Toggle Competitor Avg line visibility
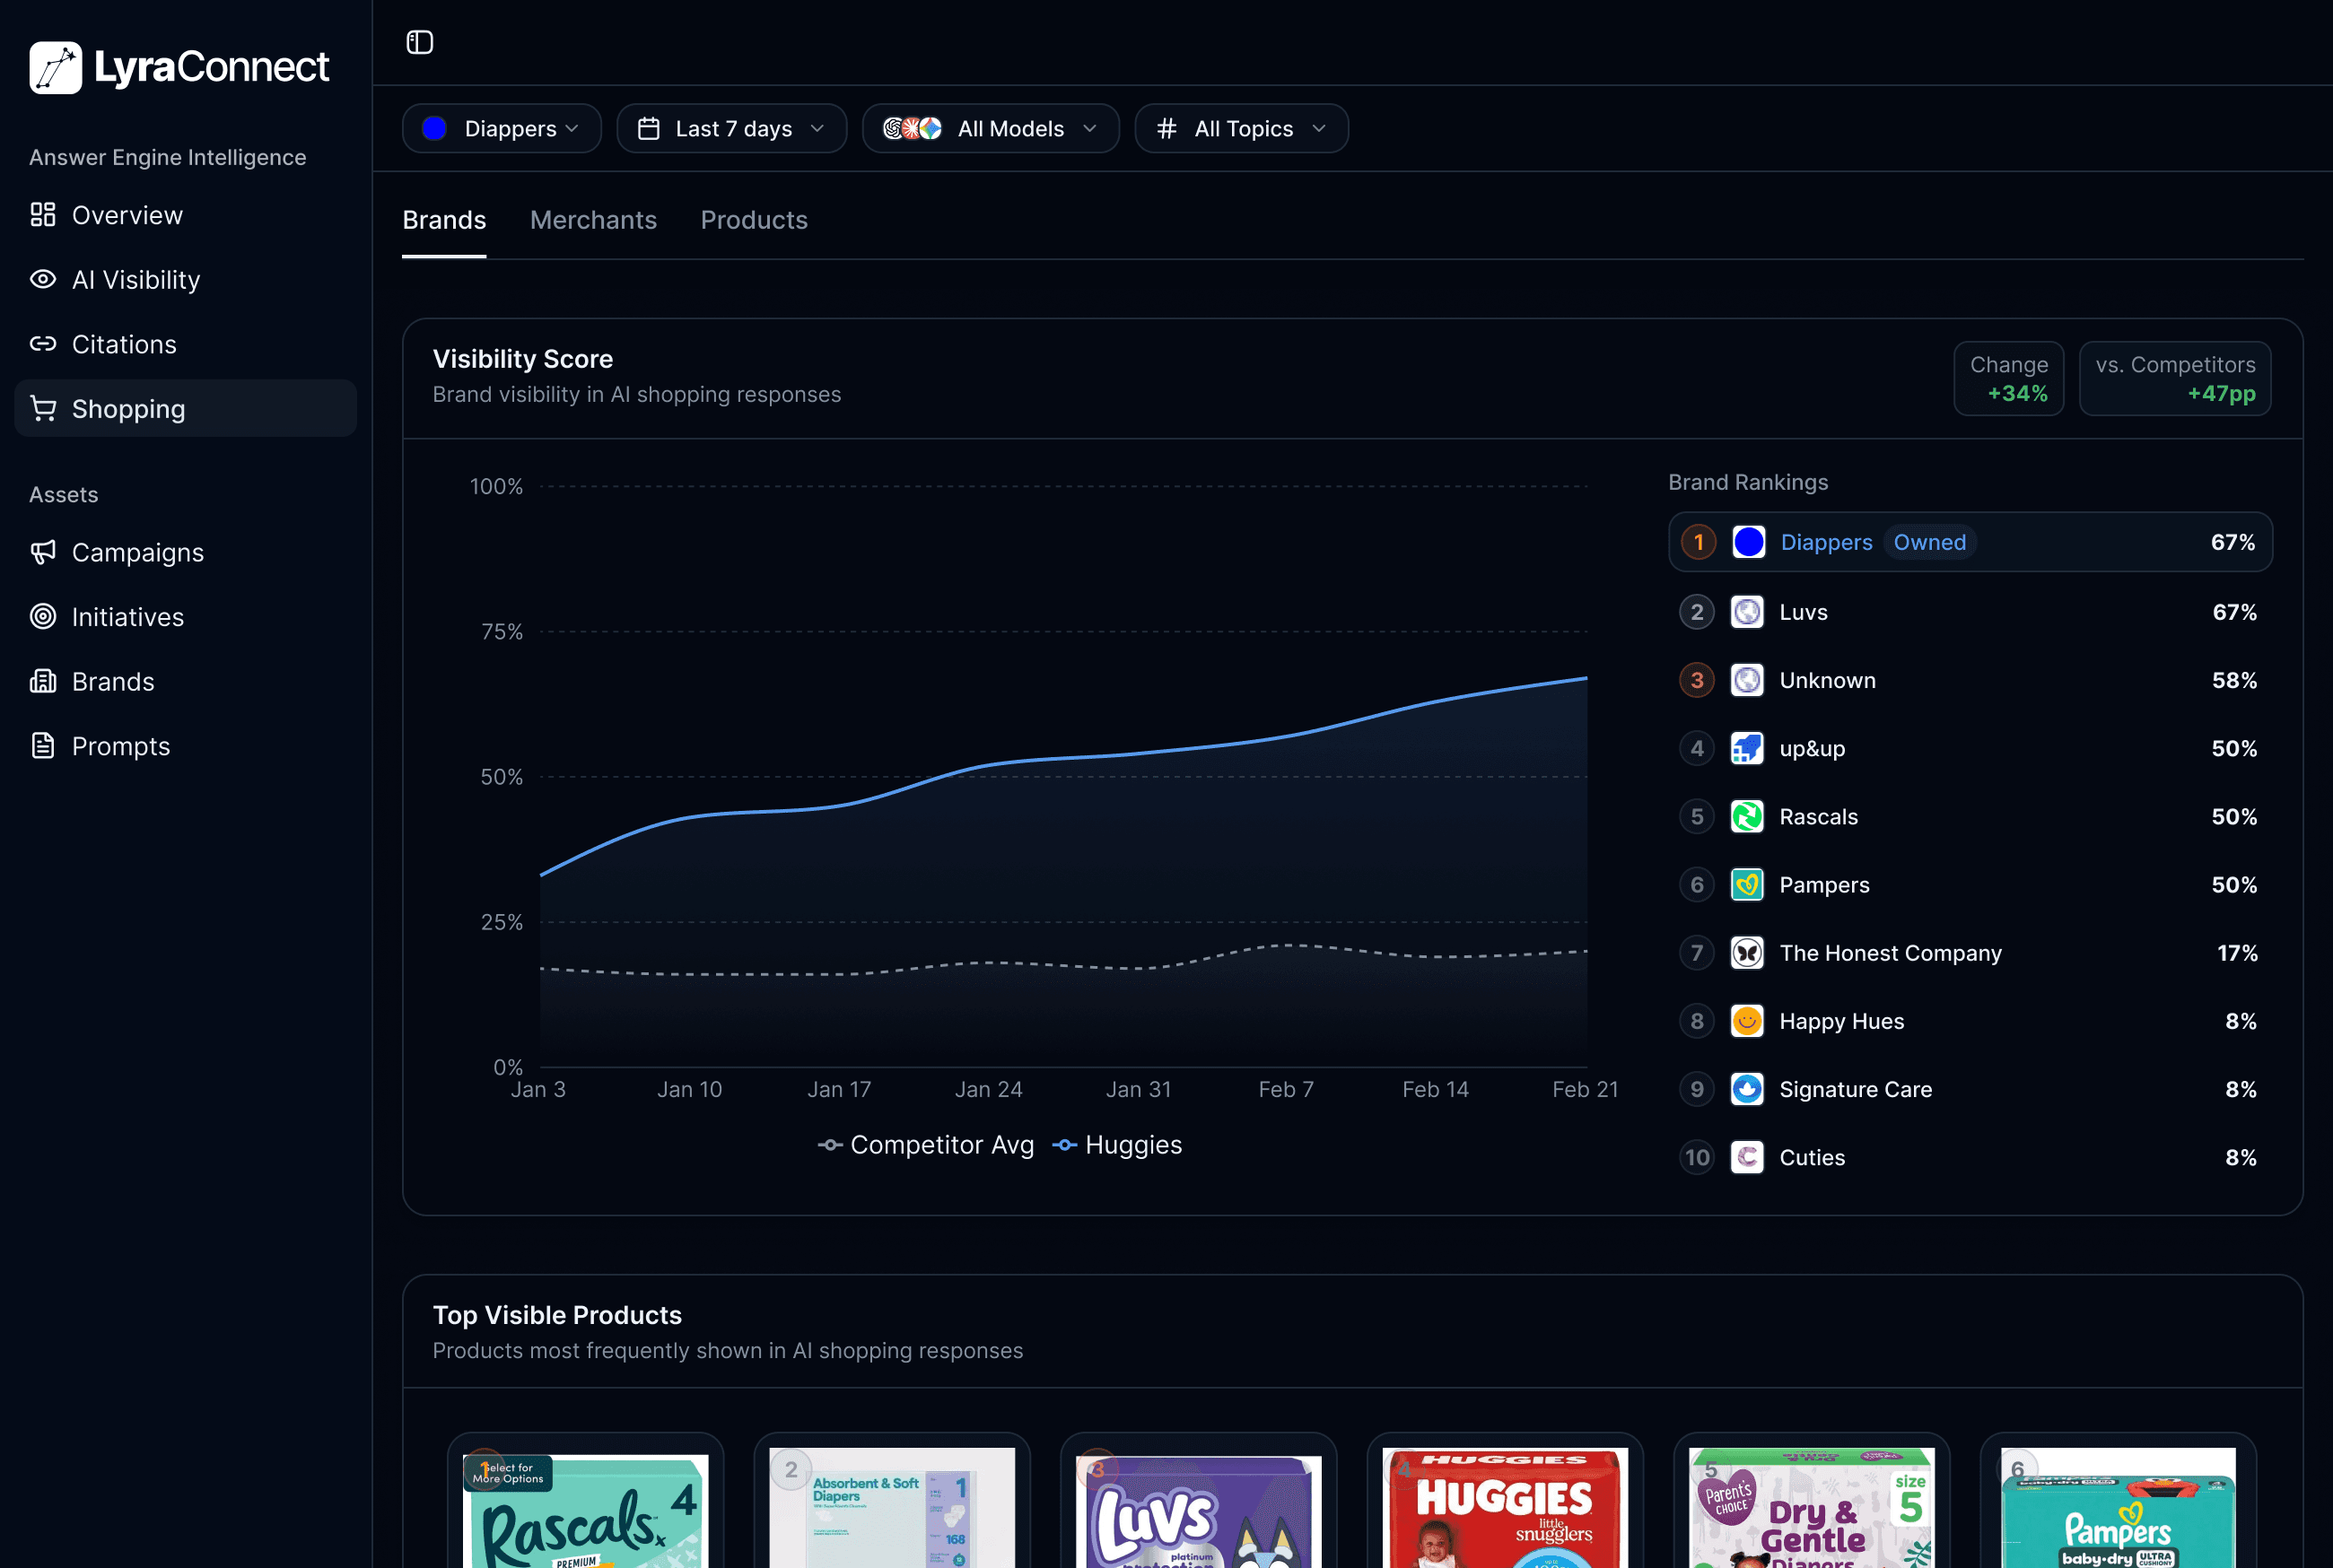 [926, 1145]
